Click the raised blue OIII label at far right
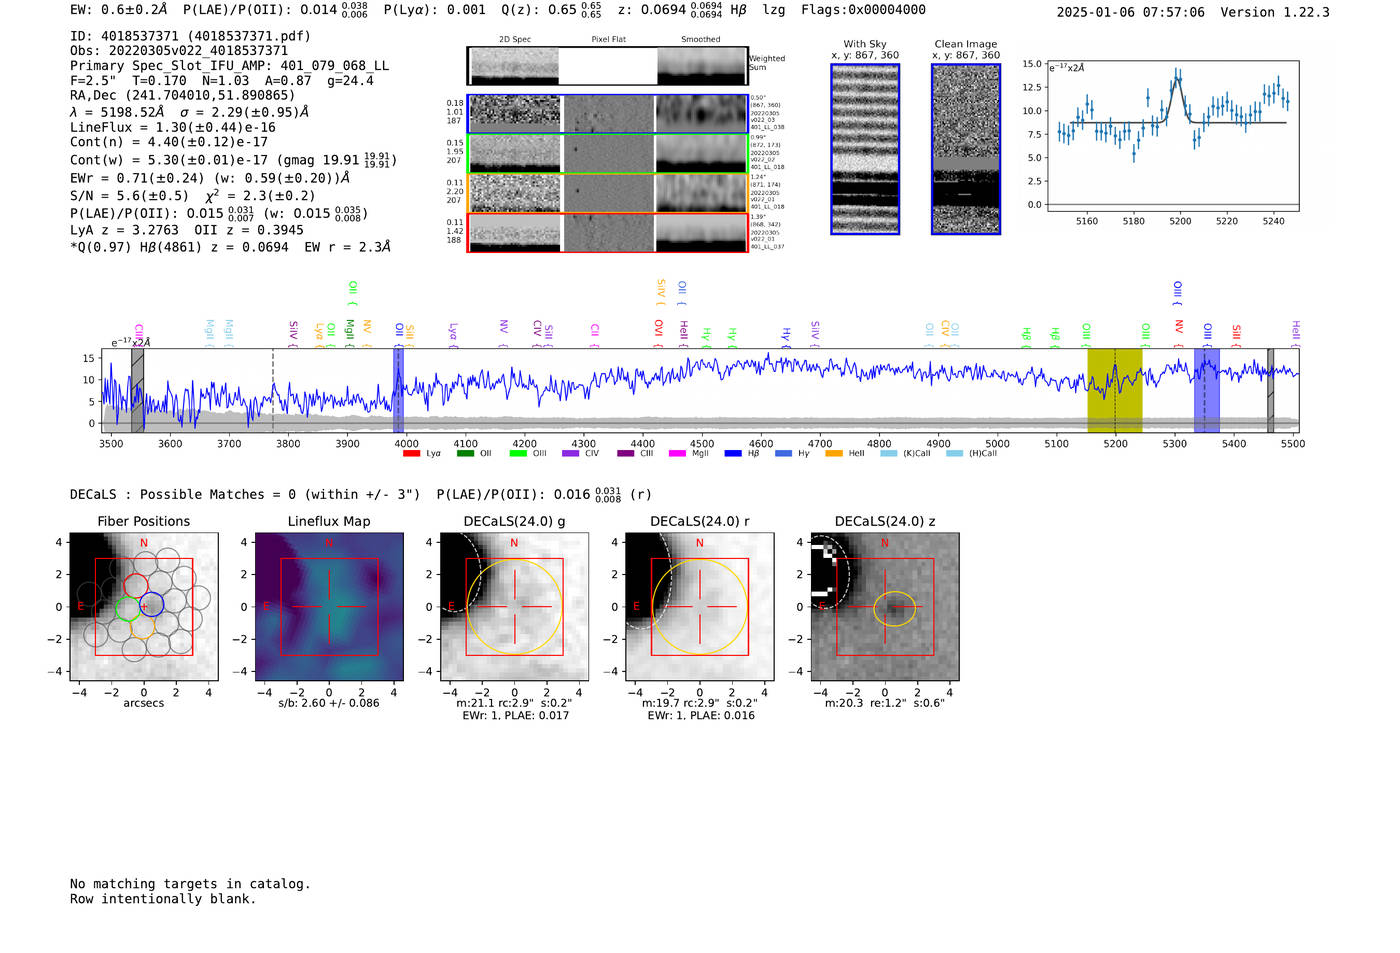Screen dimensions: 1400x953 1178,291
